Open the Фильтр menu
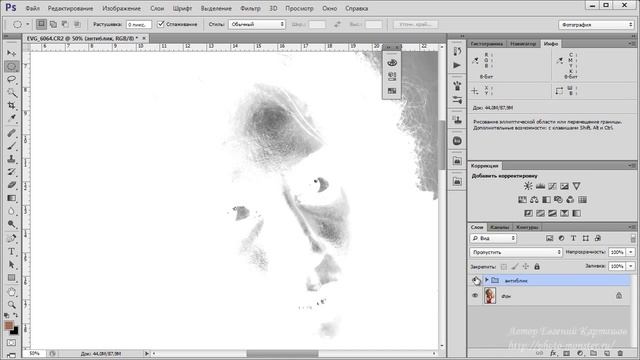 click(x=250, y=8)
